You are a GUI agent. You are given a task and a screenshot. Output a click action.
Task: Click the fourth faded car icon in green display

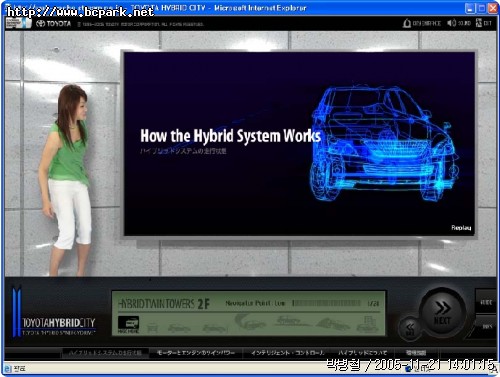[214, 328]
